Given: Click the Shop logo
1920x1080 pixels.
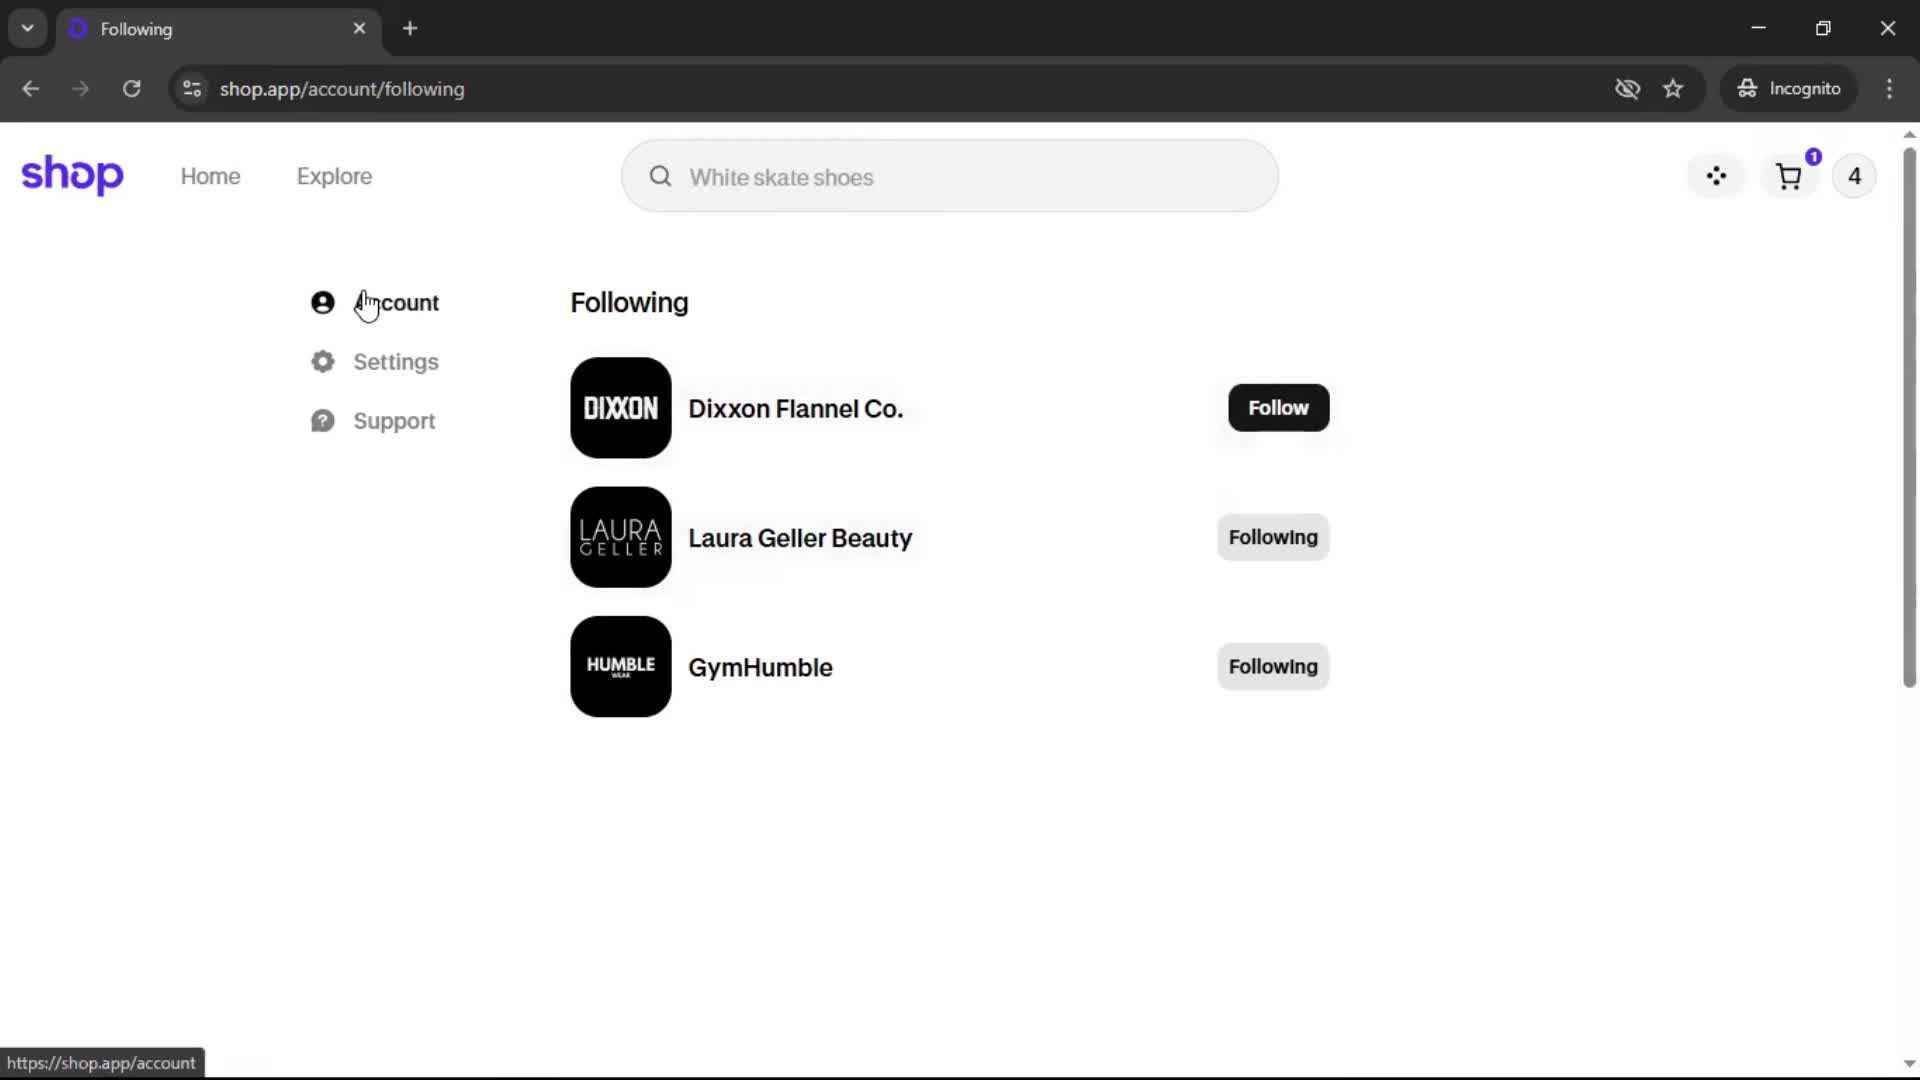Looking at the screenshot, I should [72, 175].
